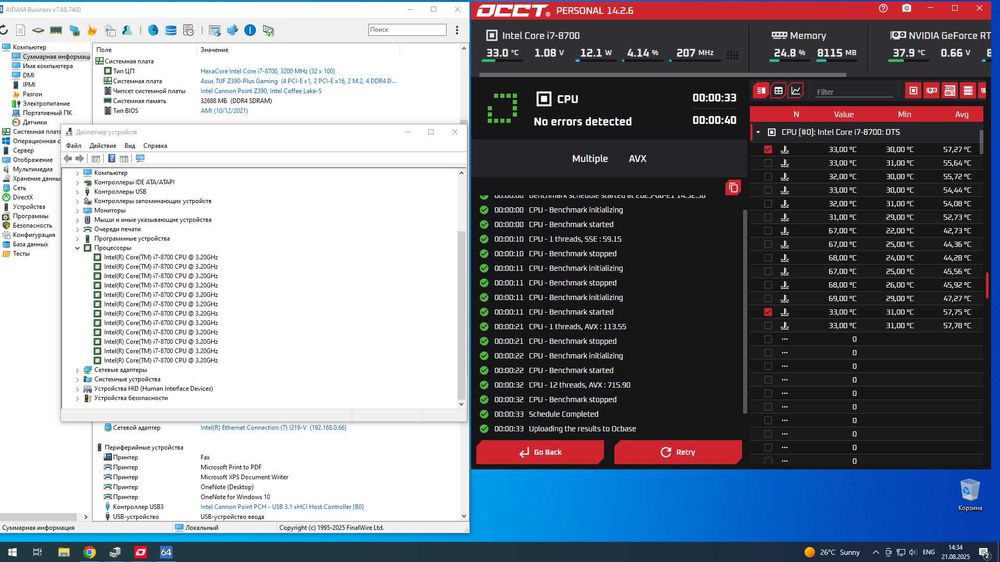Image resolution: width=1000 pixels, height=562 pixels.
Task: Click OCCT storage sensor filter icon
Action: 967,91
